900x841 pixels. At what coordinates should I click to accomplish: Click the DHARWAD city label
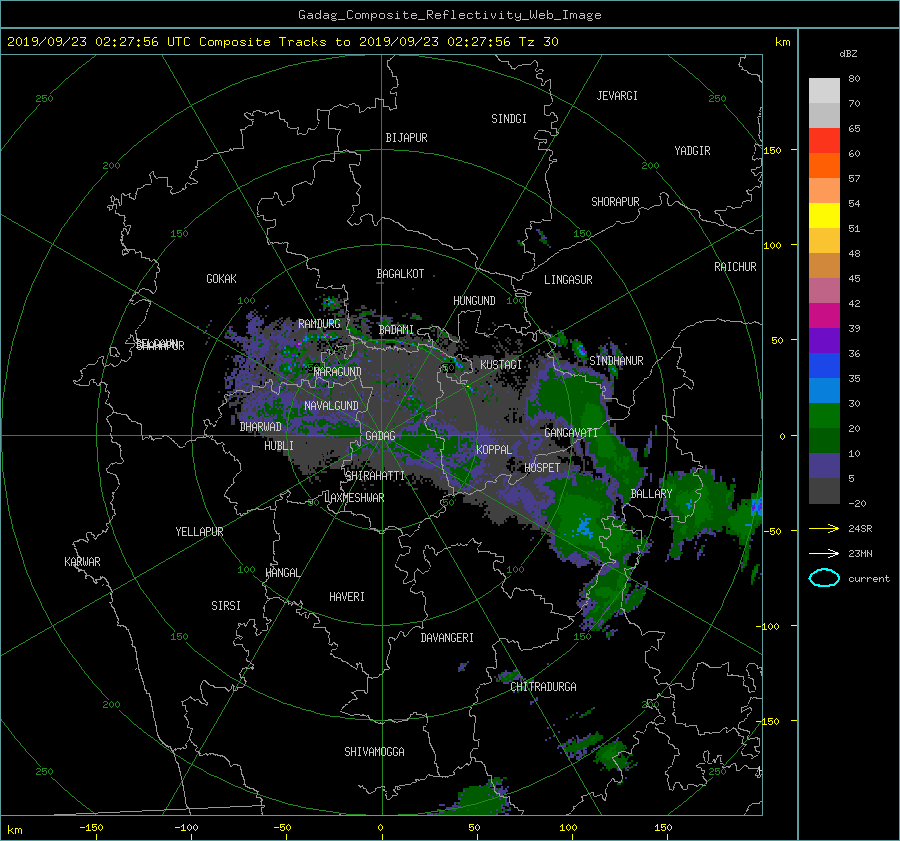[x=260, y=427]
